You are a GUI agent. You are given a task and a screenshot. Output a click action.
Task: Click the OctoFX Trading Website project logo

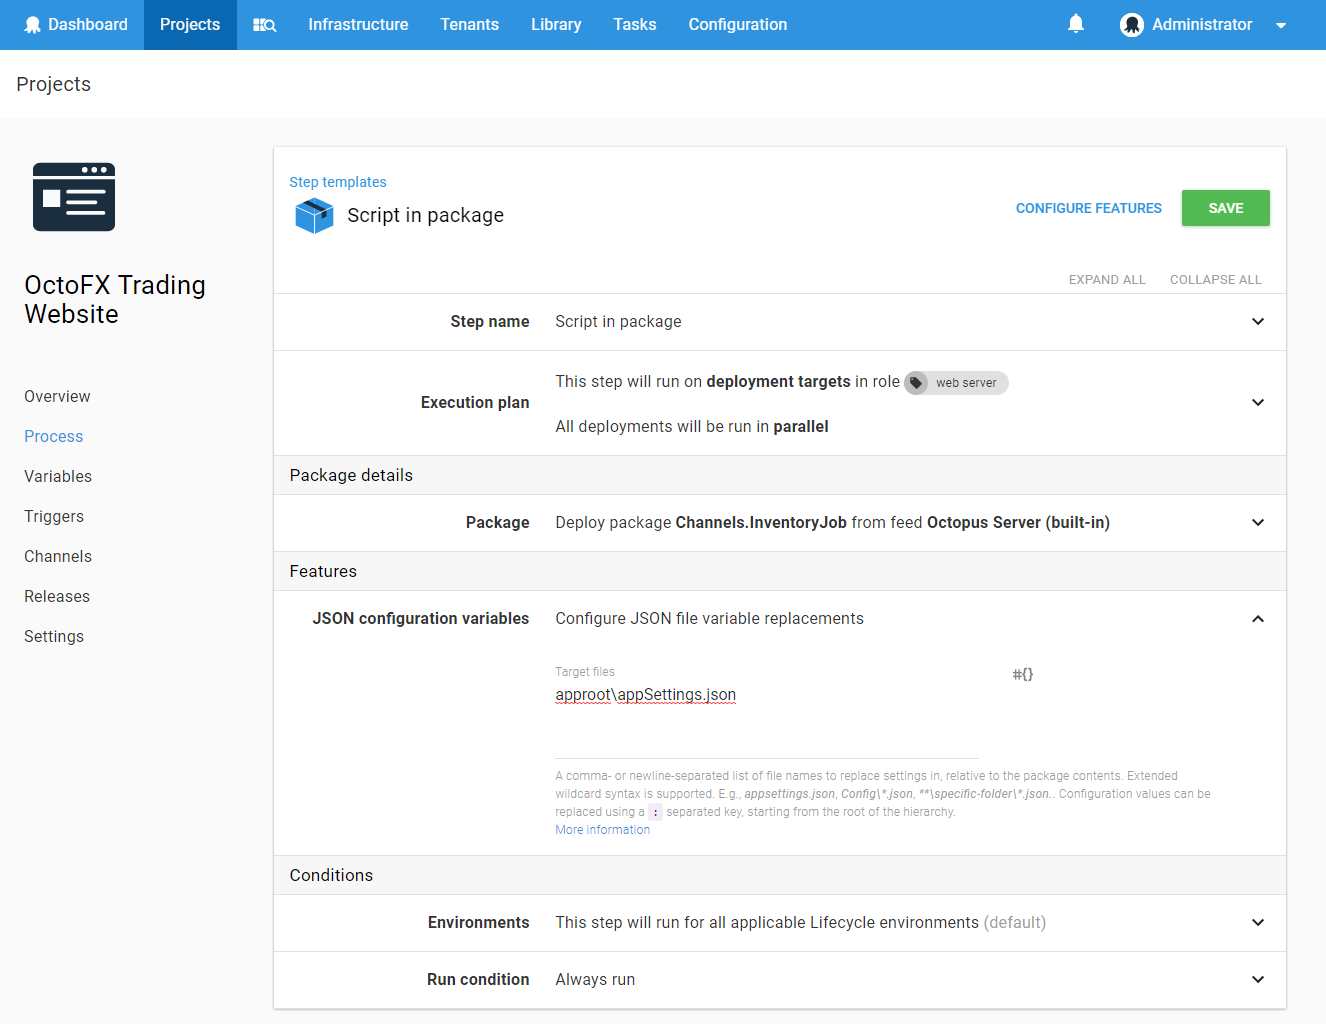[x=74, y=197]
